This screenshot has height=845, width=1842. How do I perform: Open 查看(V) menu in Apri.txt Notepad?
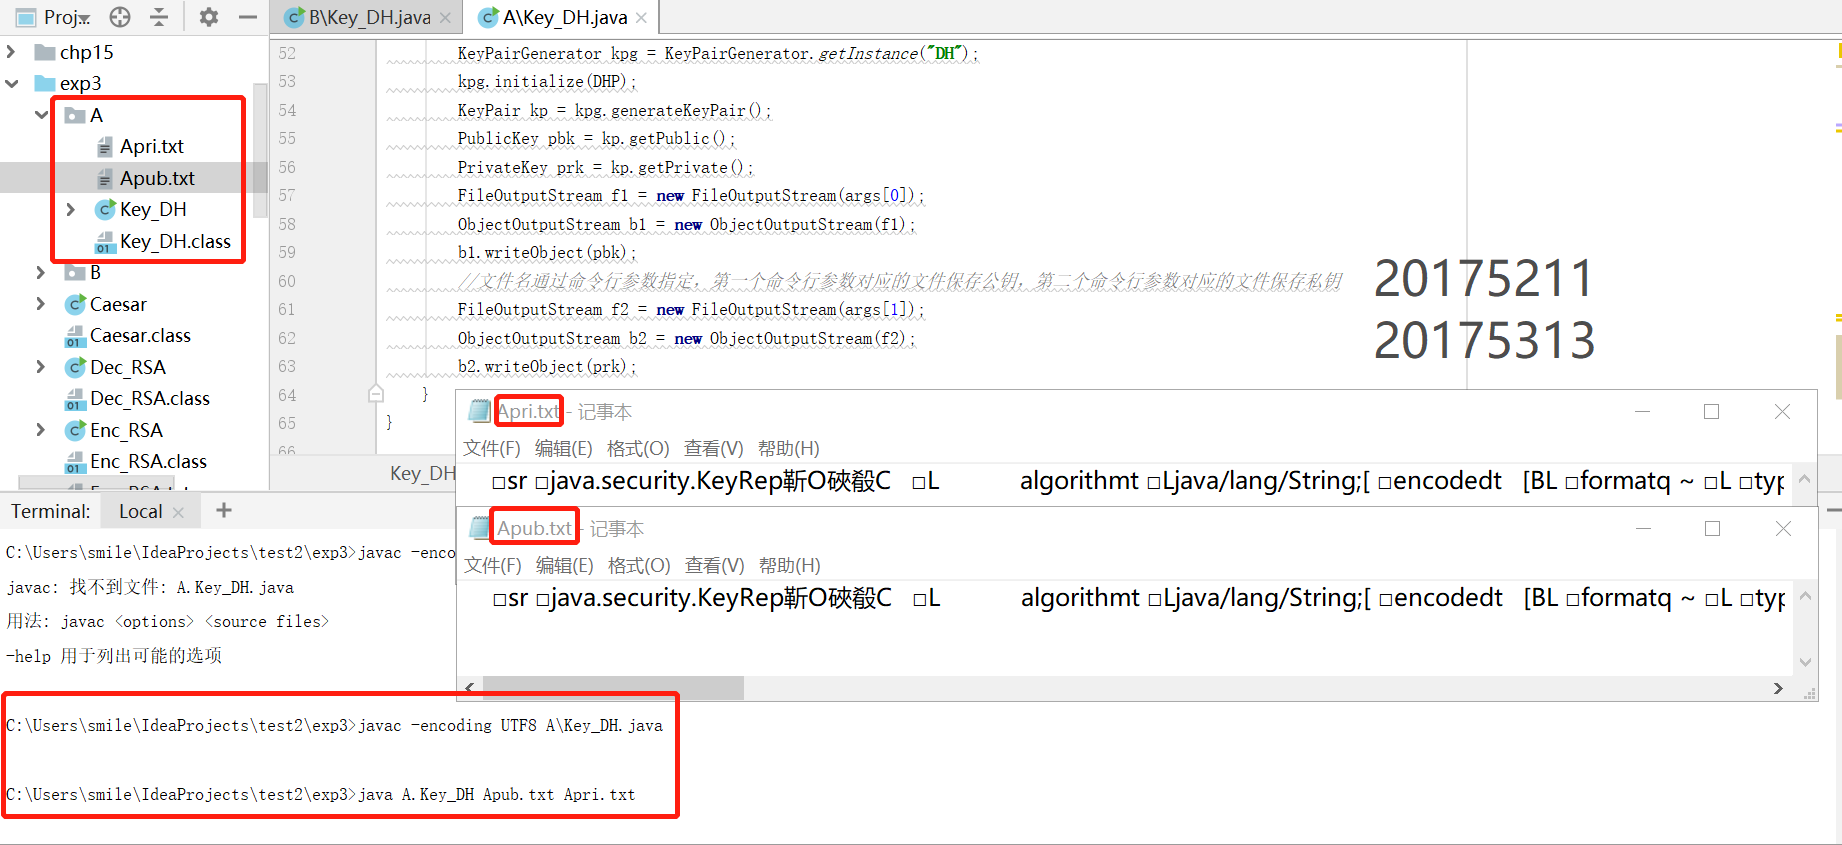(x=713, y=448)
